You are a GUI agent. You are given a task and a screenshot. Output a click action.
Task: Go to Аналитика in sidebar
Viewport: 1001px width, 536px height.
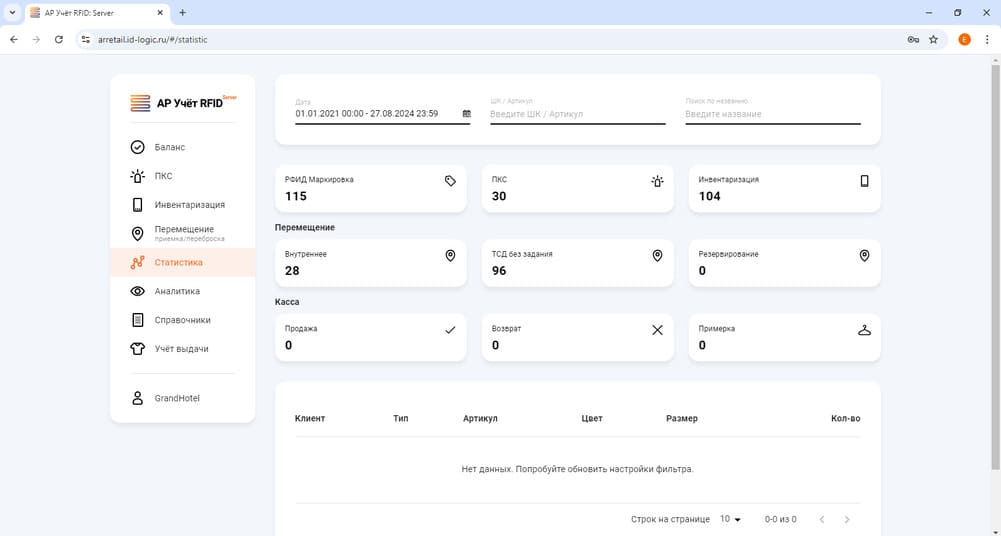(x=177, y=291)
